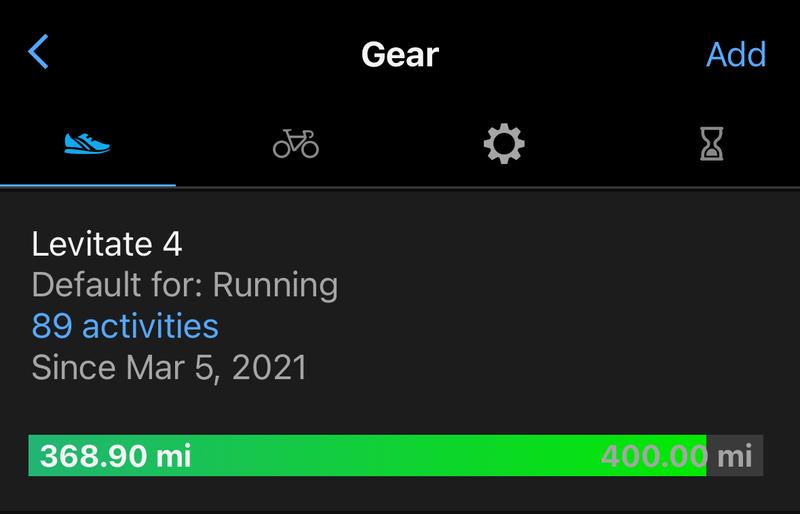Switch to the bicycle gear tab
Viewport: 800px width, 514px height.
(296, 145)
